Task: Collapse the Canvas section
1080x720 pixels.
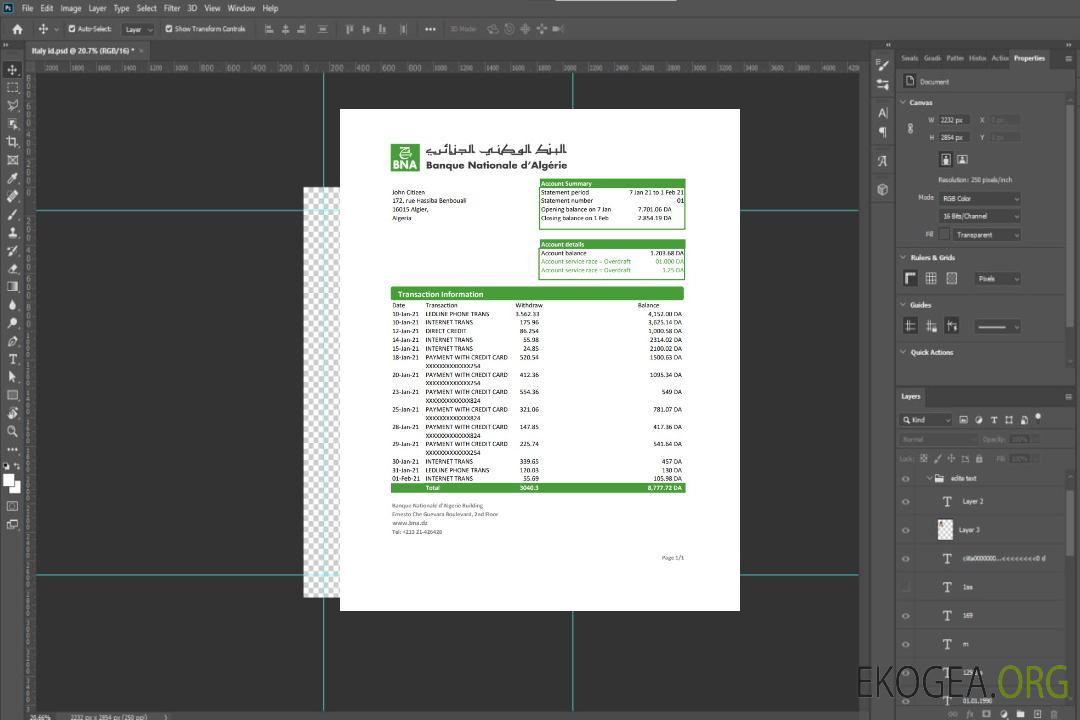Action: (904, 102)
